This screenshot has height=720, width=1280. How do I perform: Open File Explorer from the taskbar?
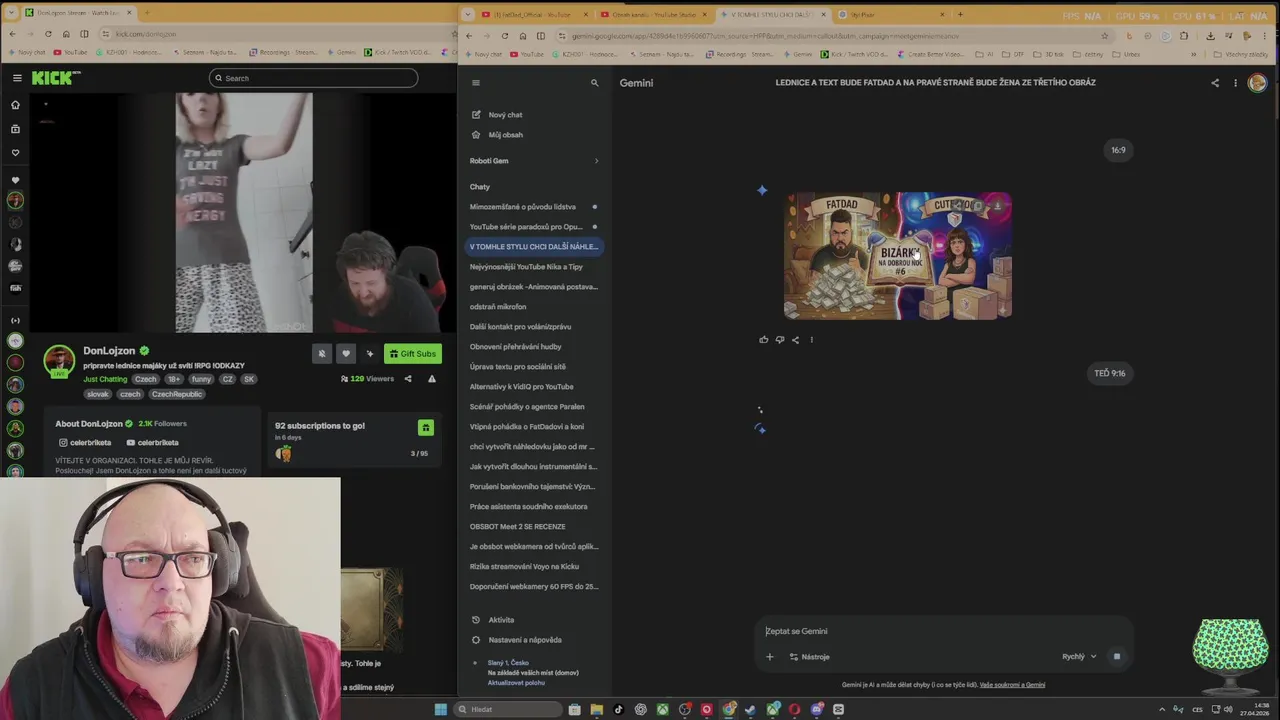[x=597, y=709]
